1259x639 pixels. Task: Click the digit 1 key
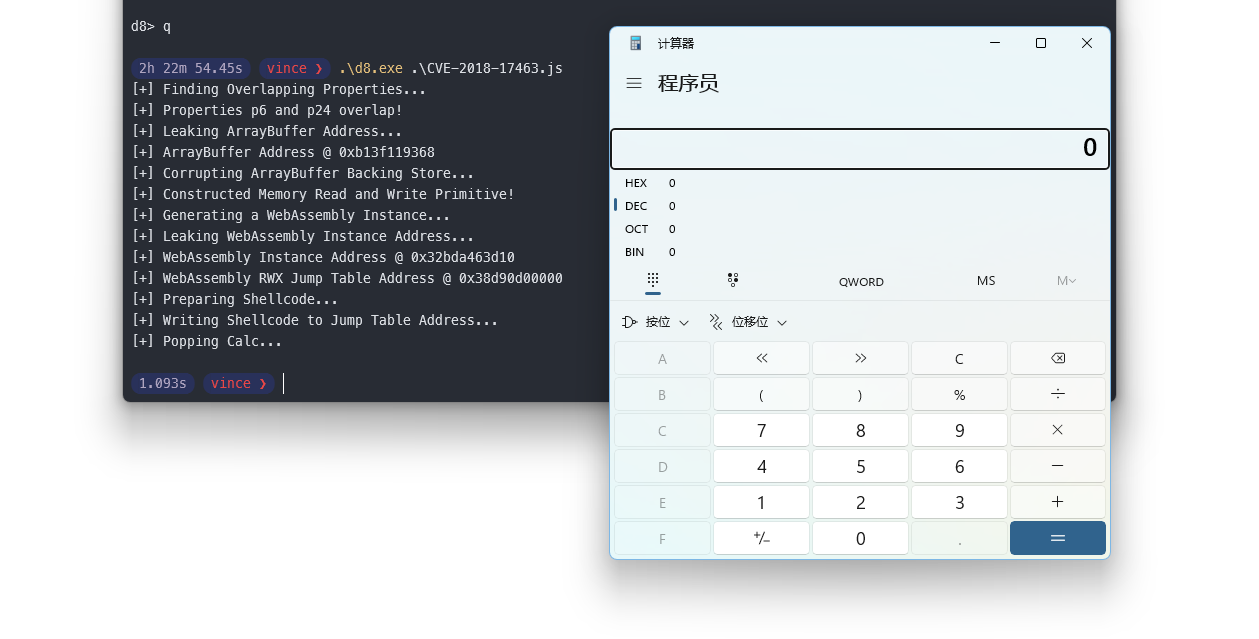click(761, 502)
